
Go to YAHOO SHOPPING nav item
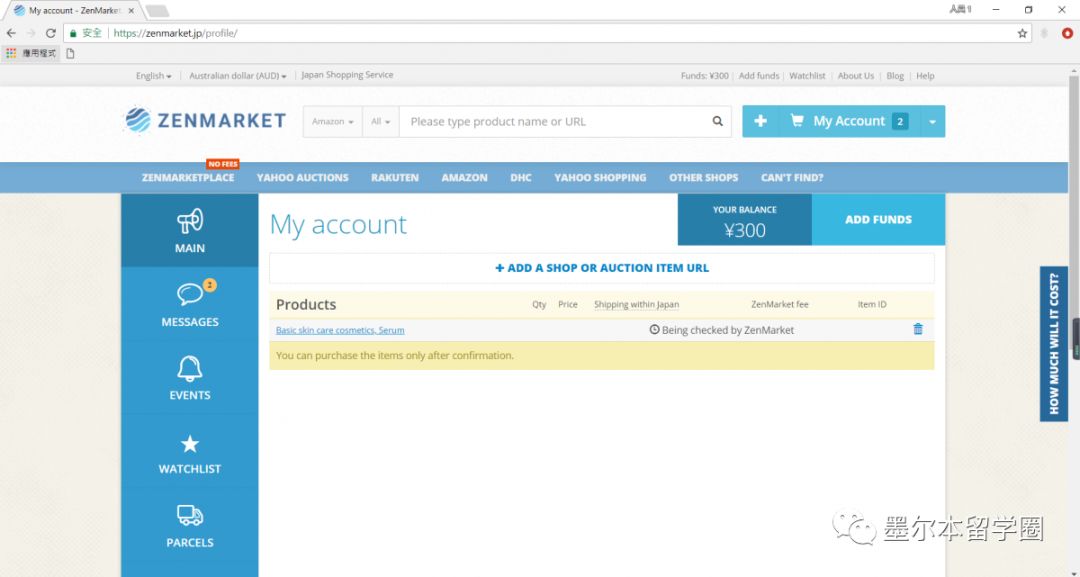(600, 178)
